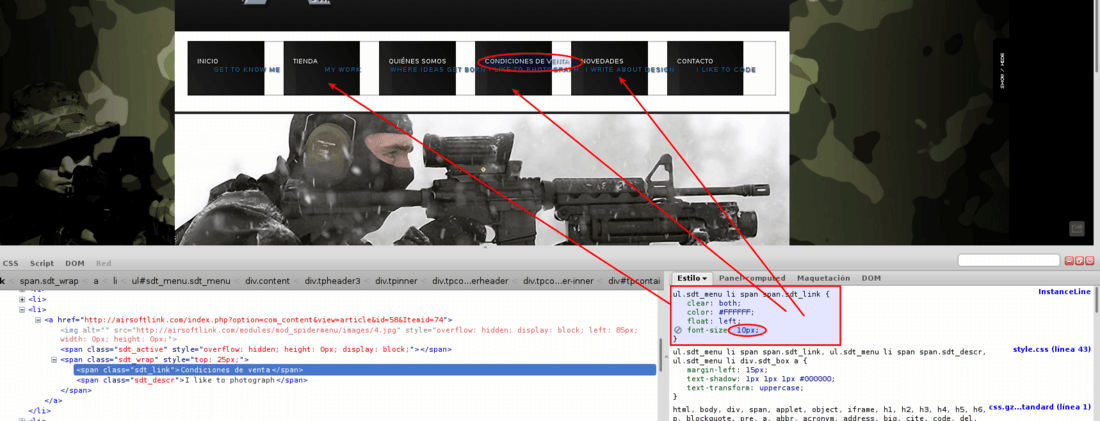Image resolution: width=1100 pixels, height=421 pixels.
Task: Collapse the expanded <li> node
Action: (x=22, y=309)
